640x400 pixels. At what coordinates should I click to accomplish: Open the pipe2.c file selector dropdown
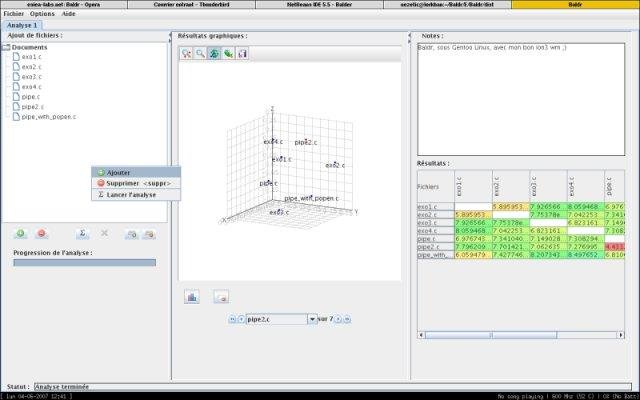pos(312,319)
